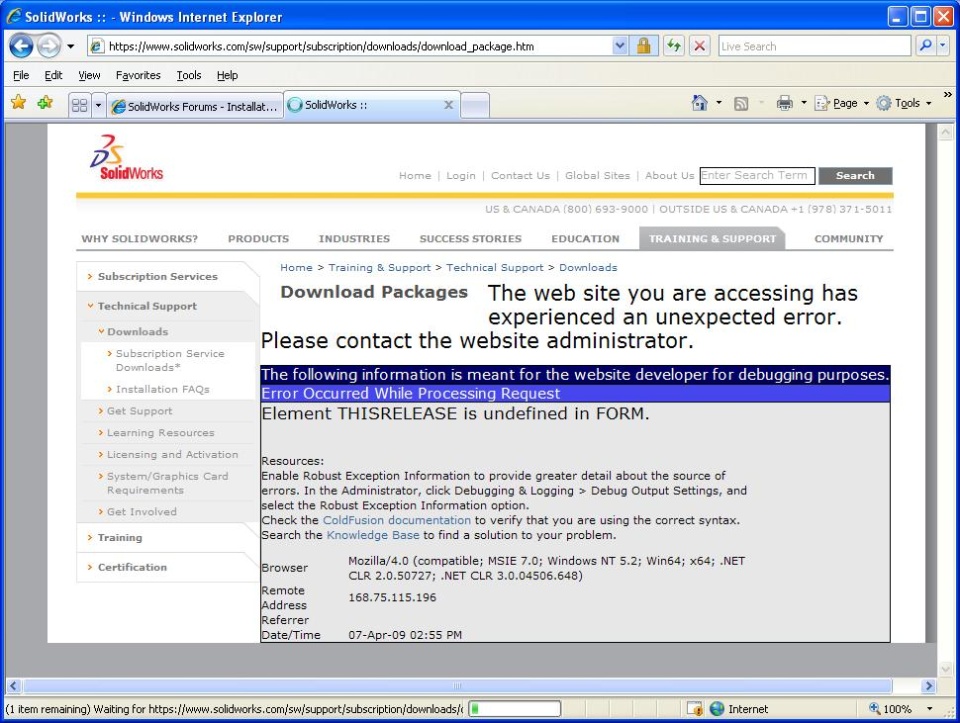The height and width of the screenshot is (723, 960).
Task: Open Print options dropdown arrow
Action: pyautogui.click(x=804, y=103)
